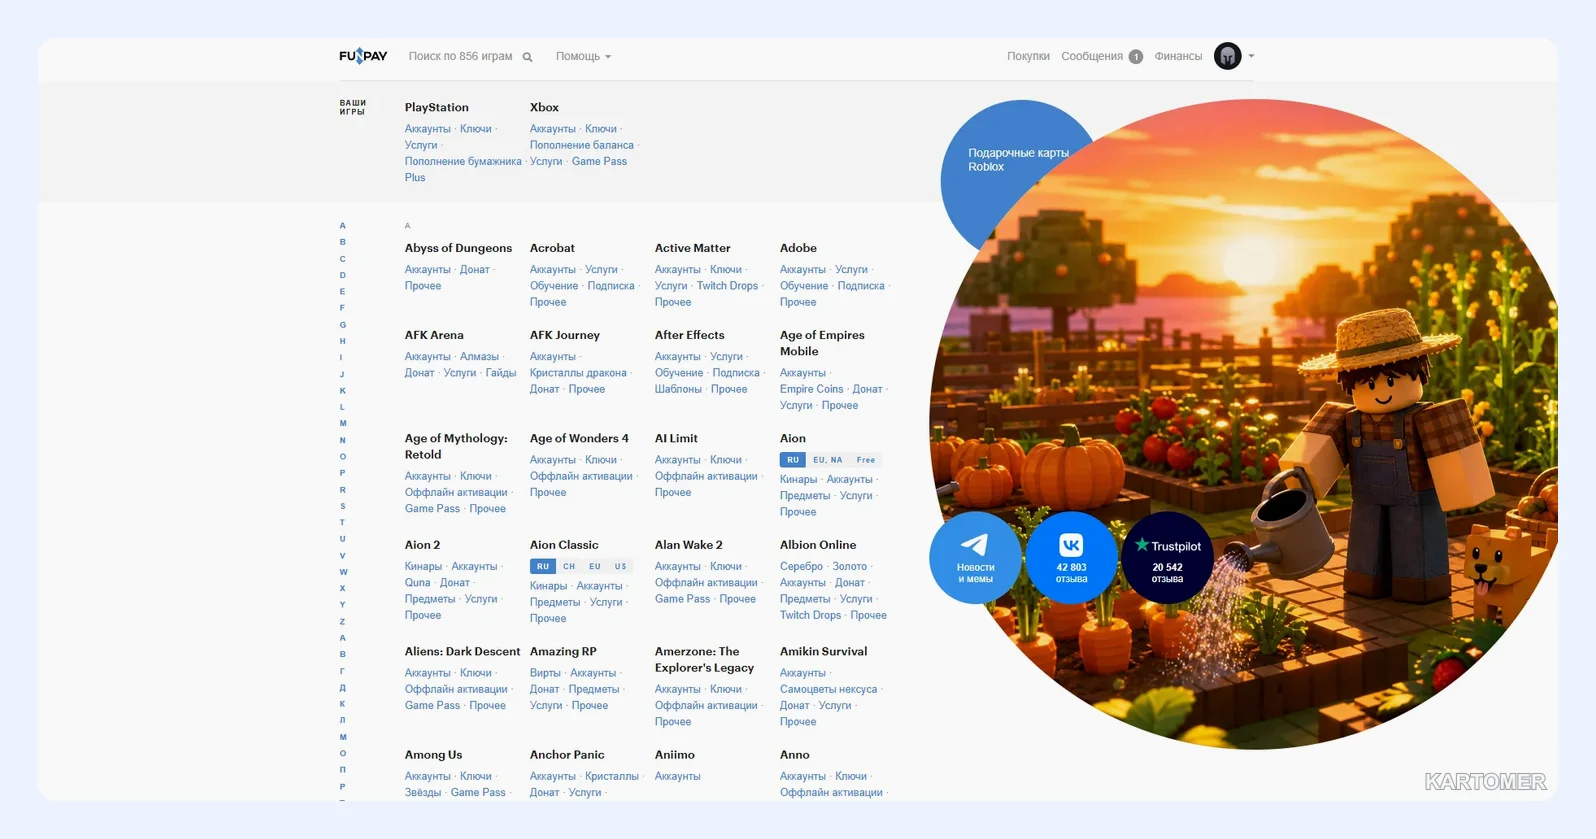Screen dimensions: 1596x839
Task: Open Шаблоны under After Effects
Action: (678, 389)
